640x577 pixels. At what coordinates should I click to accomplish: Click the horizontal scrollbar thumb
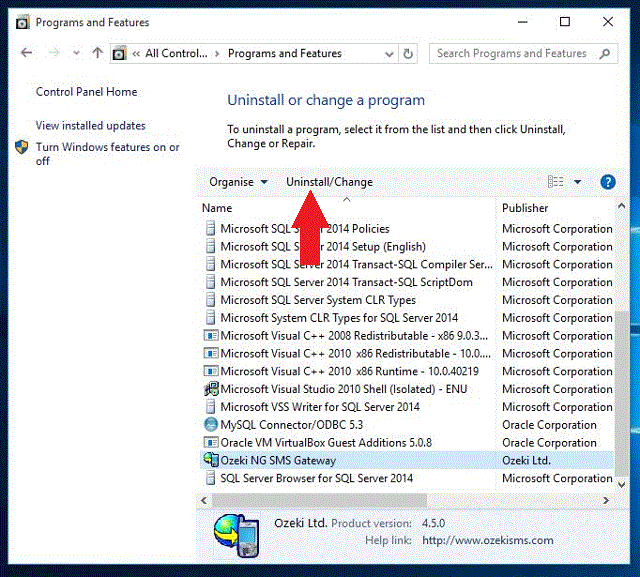pos(319,500)
